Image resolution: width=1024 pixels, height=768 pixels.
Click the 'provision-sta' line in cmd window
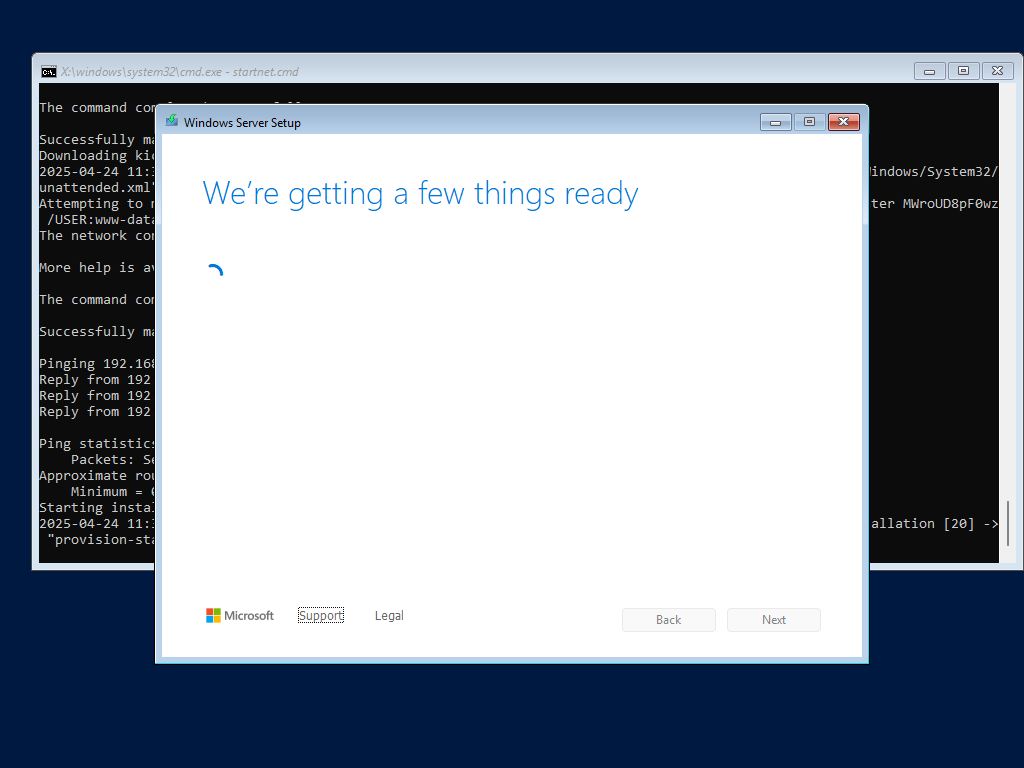click(x=101, y=539)
